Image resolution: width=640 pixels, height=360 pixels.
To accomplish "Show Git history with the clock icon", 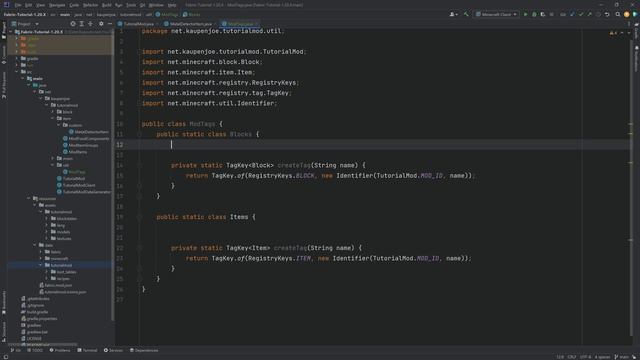I will pyautogui.click(x=598, y=14).
